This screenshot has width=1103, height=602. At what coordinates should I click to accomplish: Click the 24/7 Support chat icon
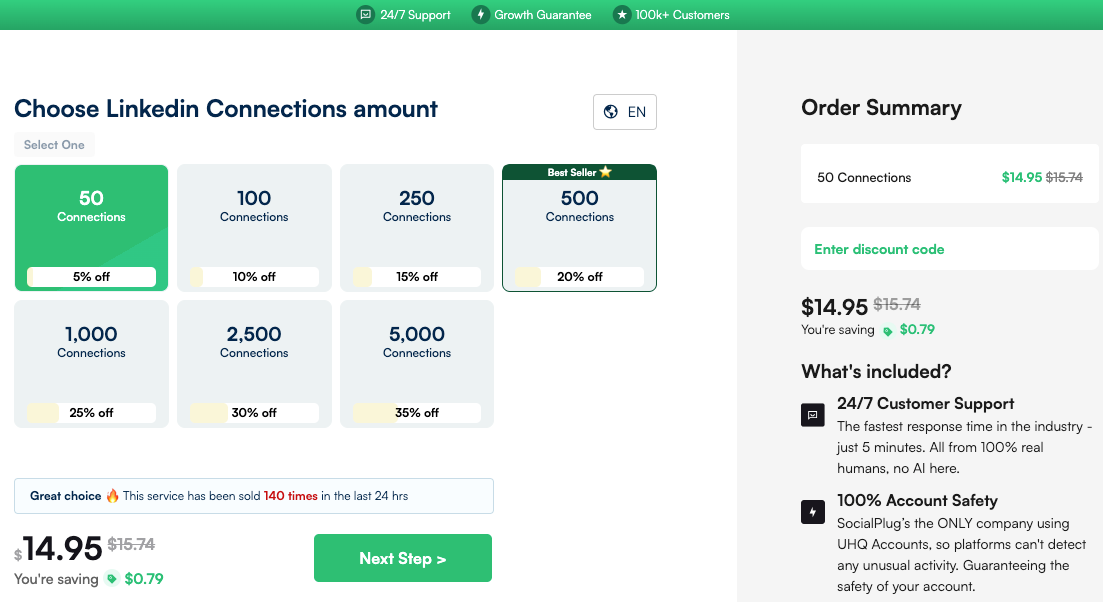point(365,15)
